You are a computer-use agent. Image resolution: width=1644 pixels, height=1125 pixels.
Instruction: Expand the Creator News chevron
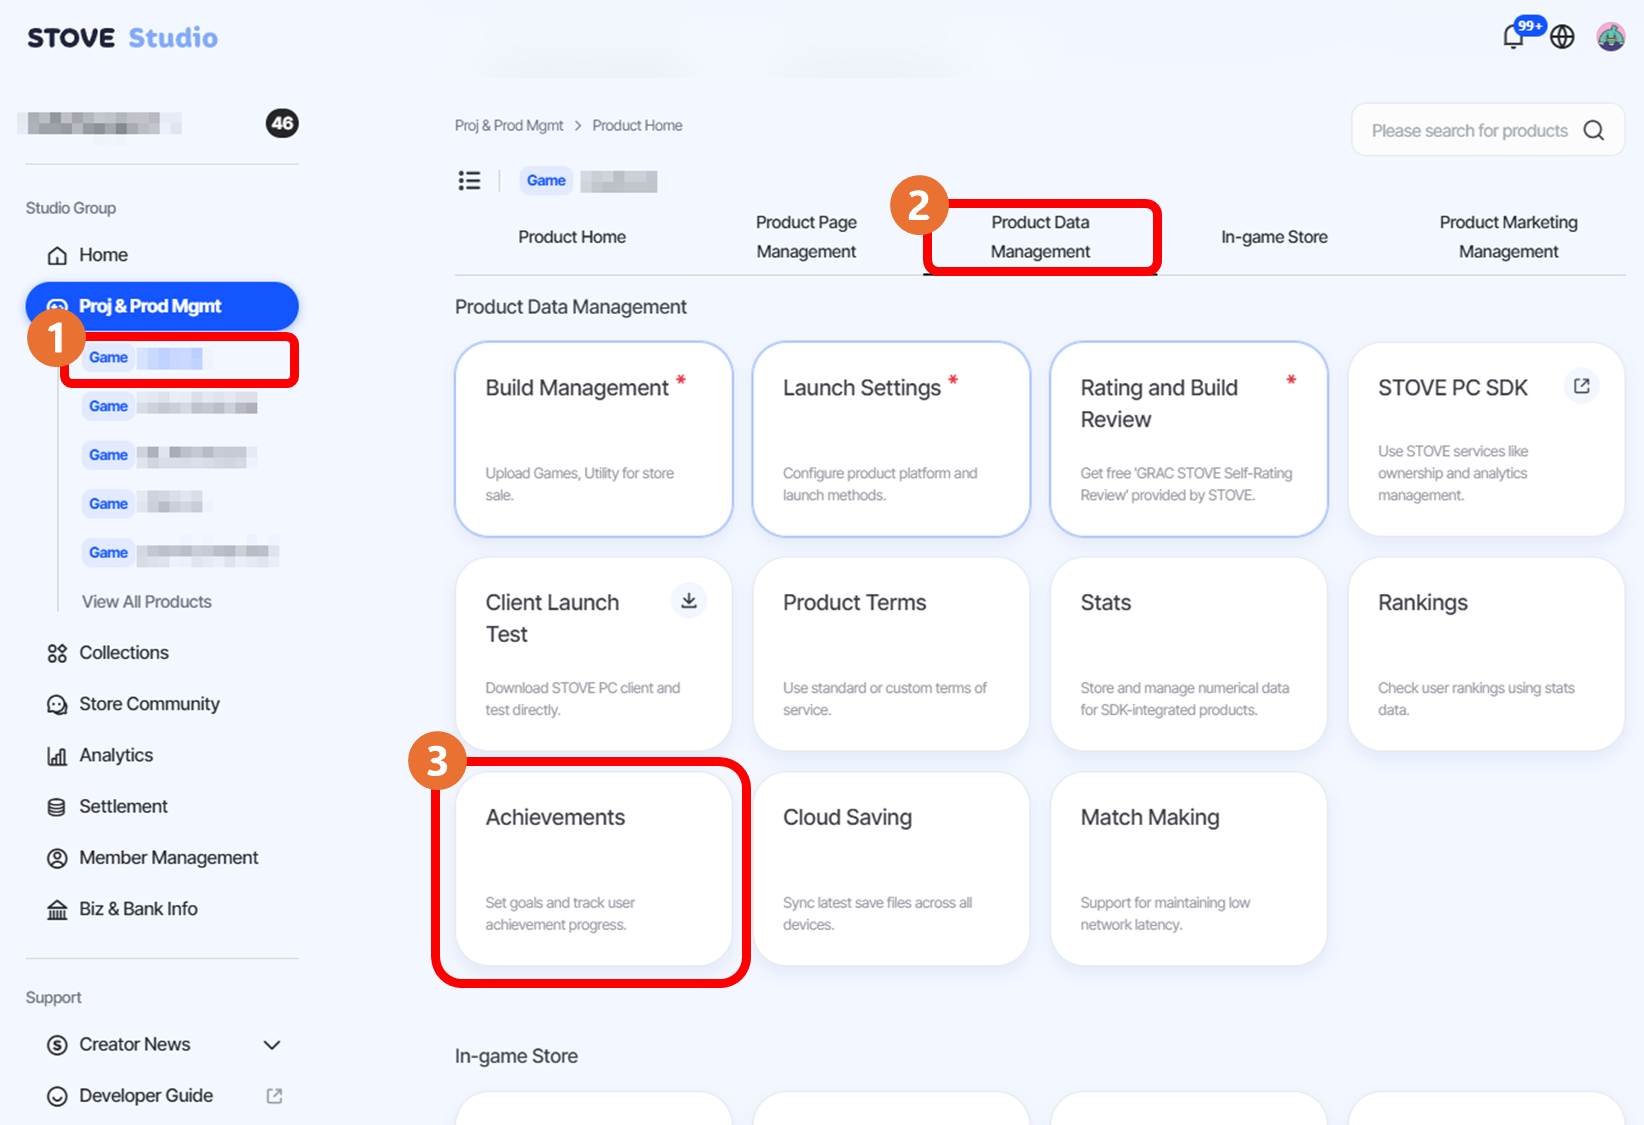tap(271, 1045)
